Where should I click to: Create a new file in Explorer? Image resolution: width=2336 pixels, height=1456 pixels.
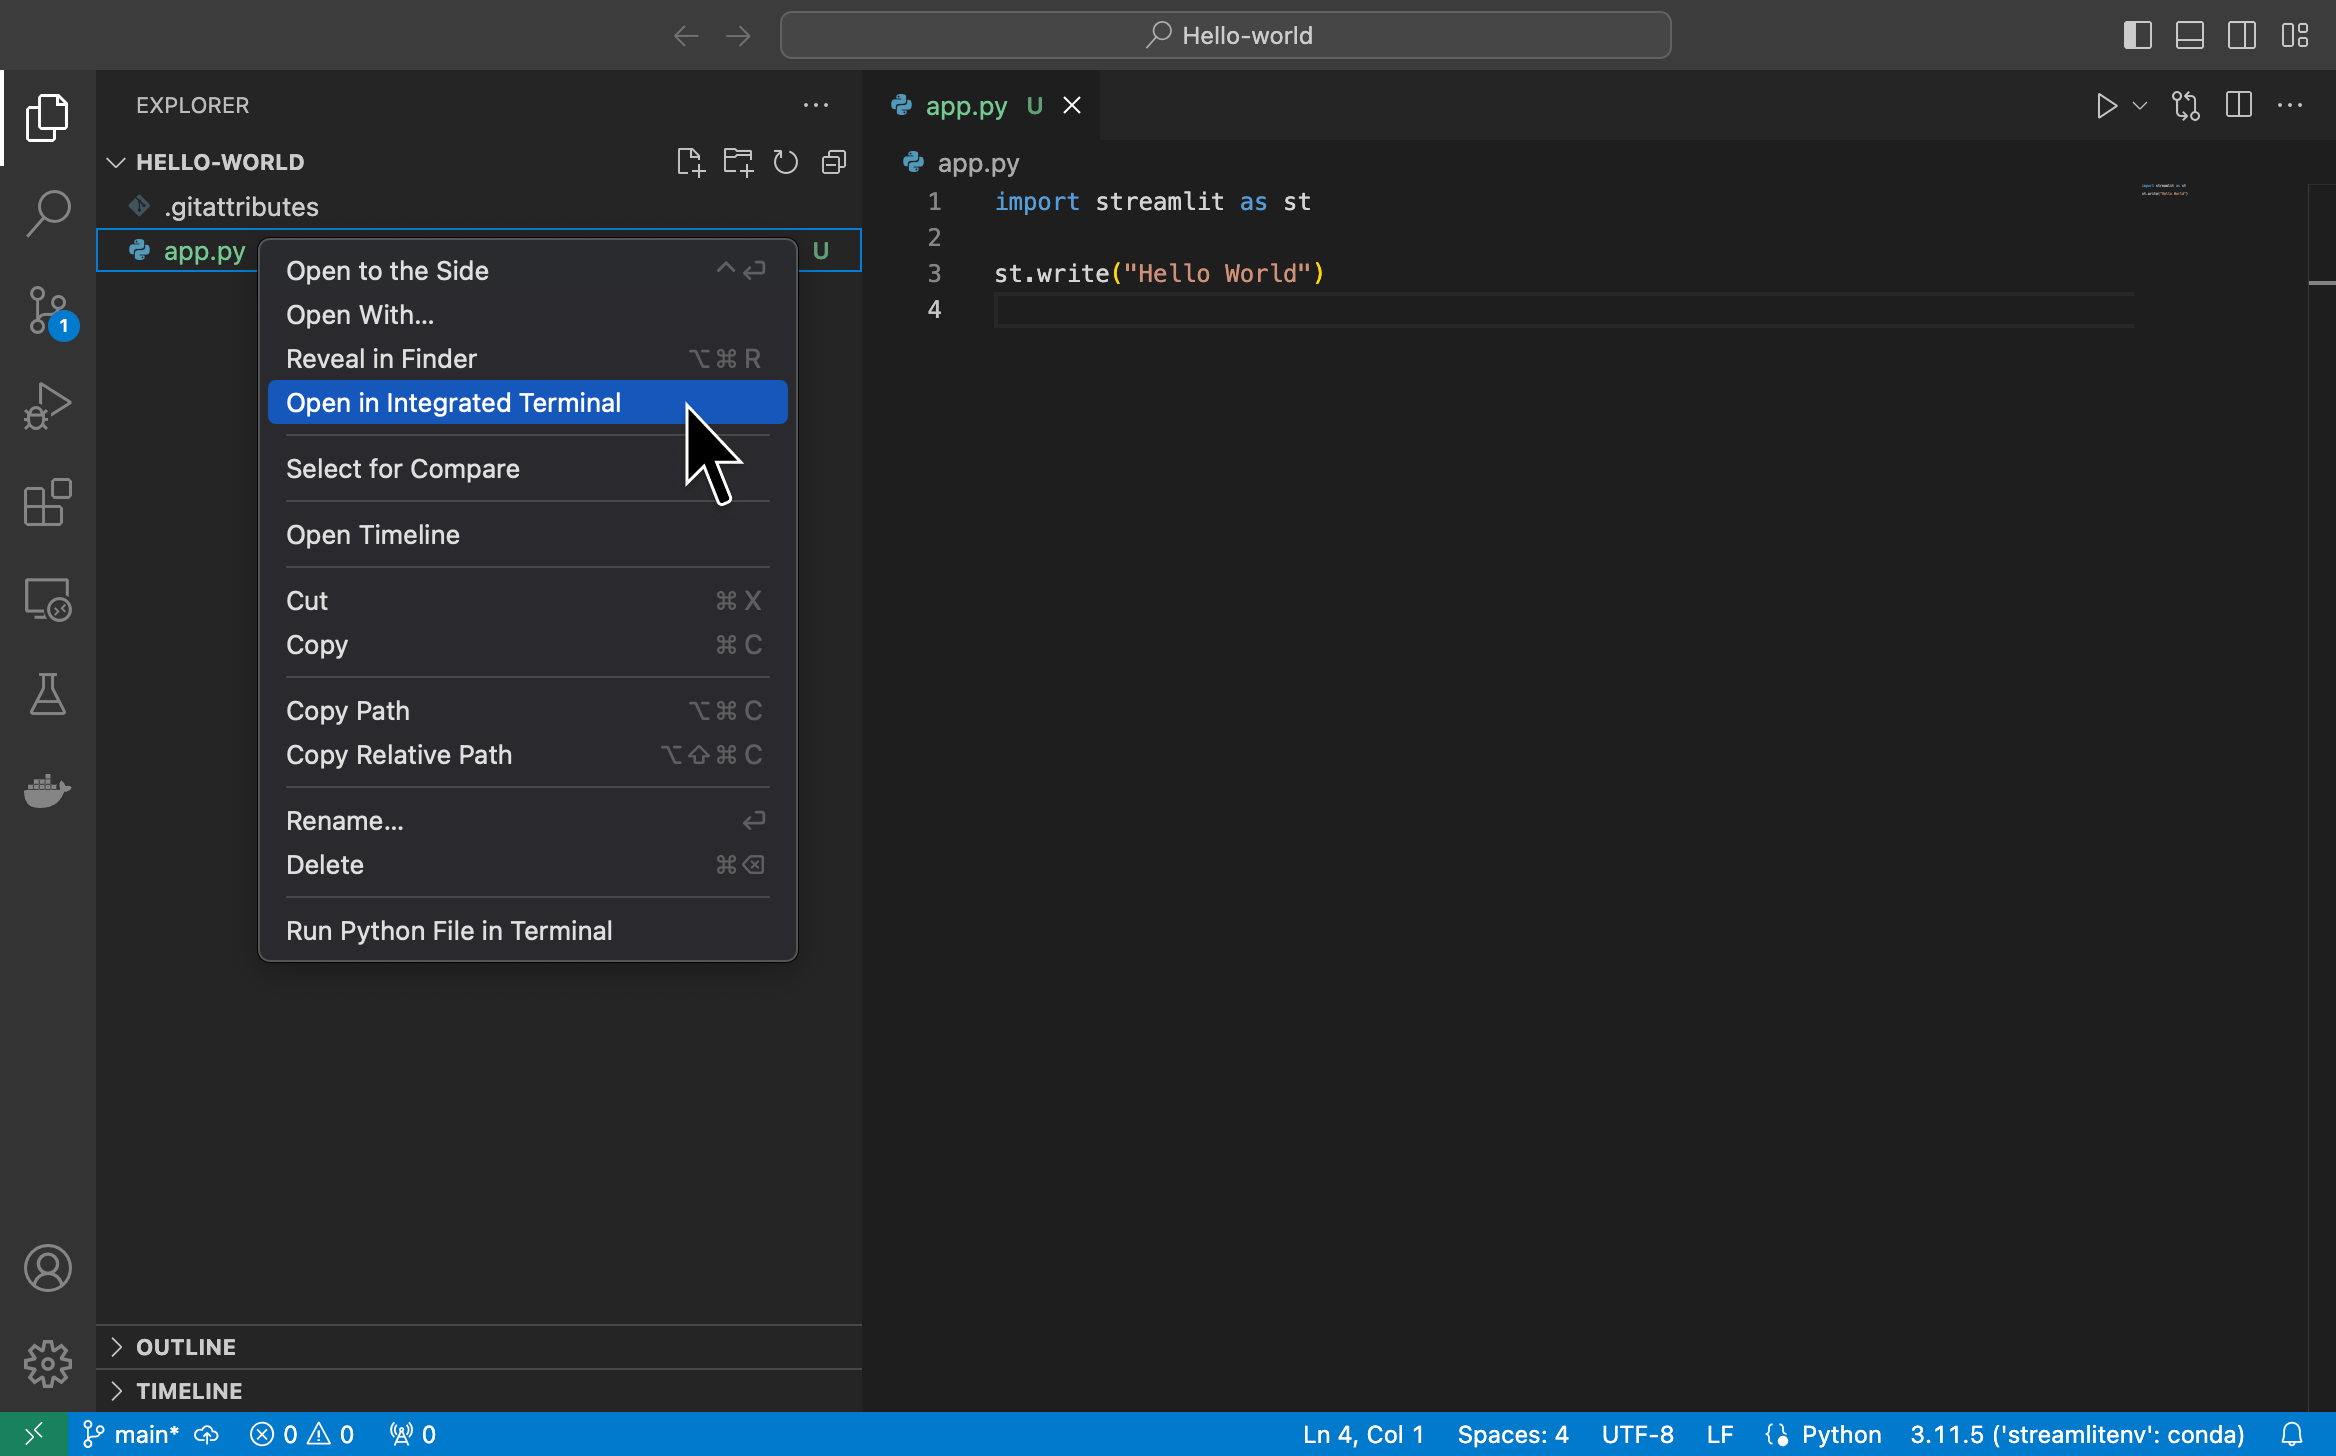click(690, 161)
